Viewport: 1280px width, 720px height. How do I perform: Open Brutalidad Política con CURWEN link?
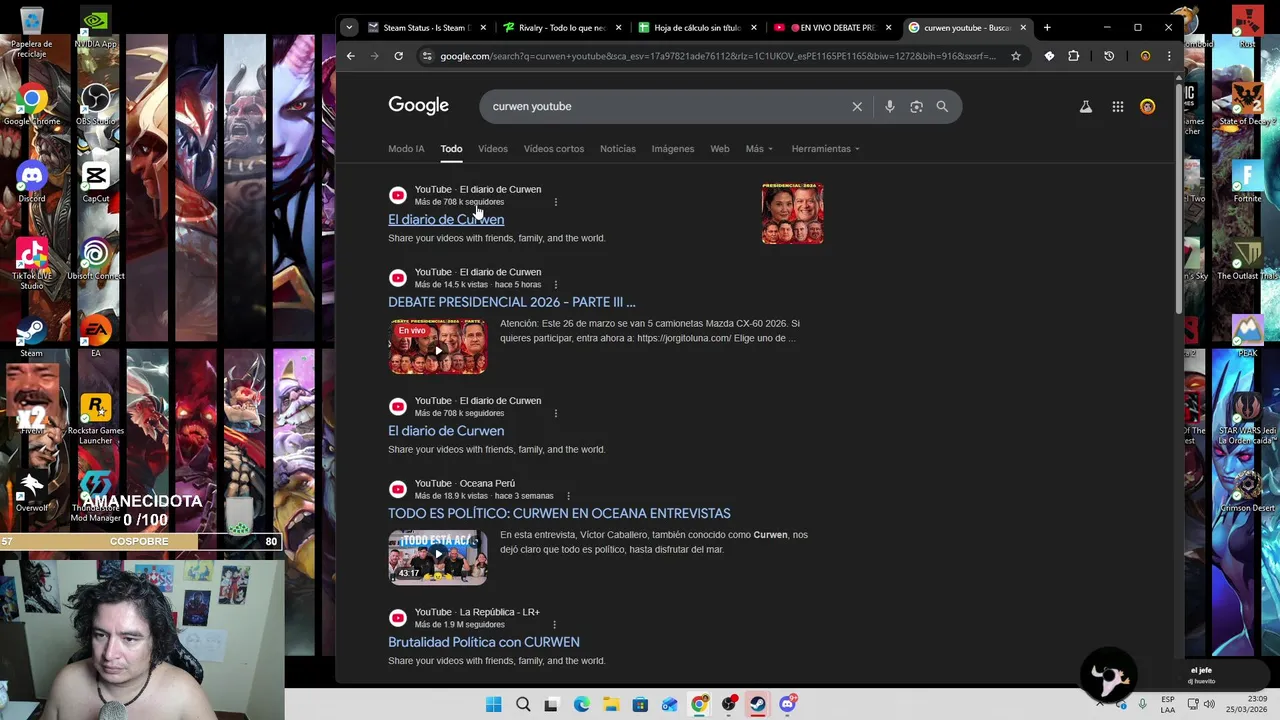[484, 642]
